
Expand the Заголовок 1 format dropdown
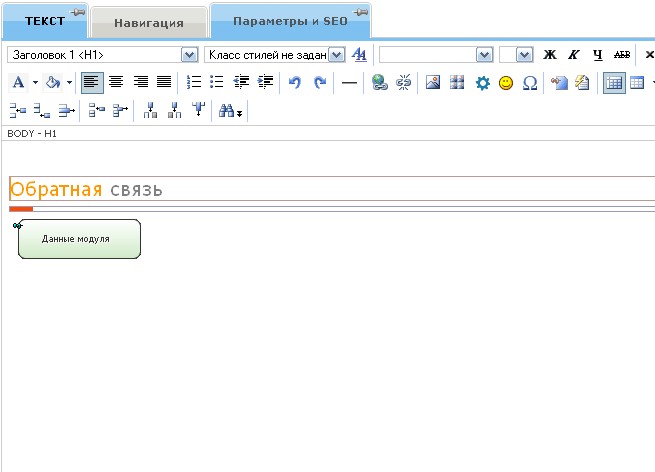188,55
